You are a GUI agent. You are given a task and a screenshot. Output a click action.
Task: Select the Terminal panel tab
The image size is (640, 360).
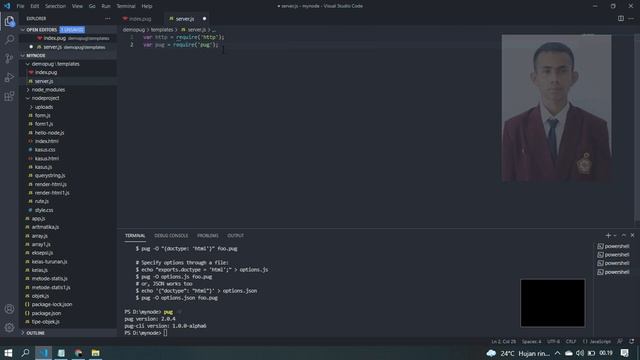click(135, 236)
